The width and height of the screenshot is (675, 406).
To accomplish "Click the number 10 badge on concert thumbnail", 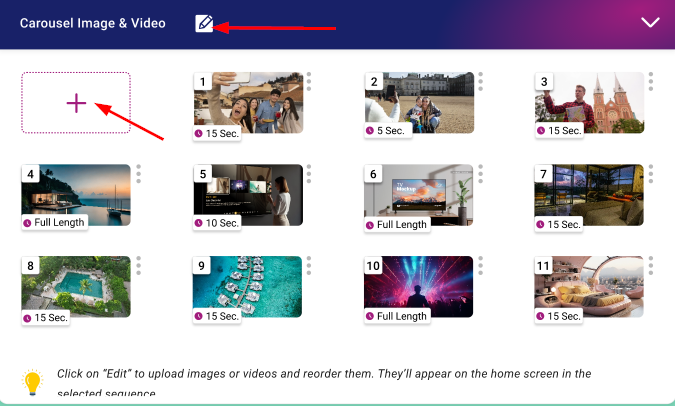I will (373, 266).
